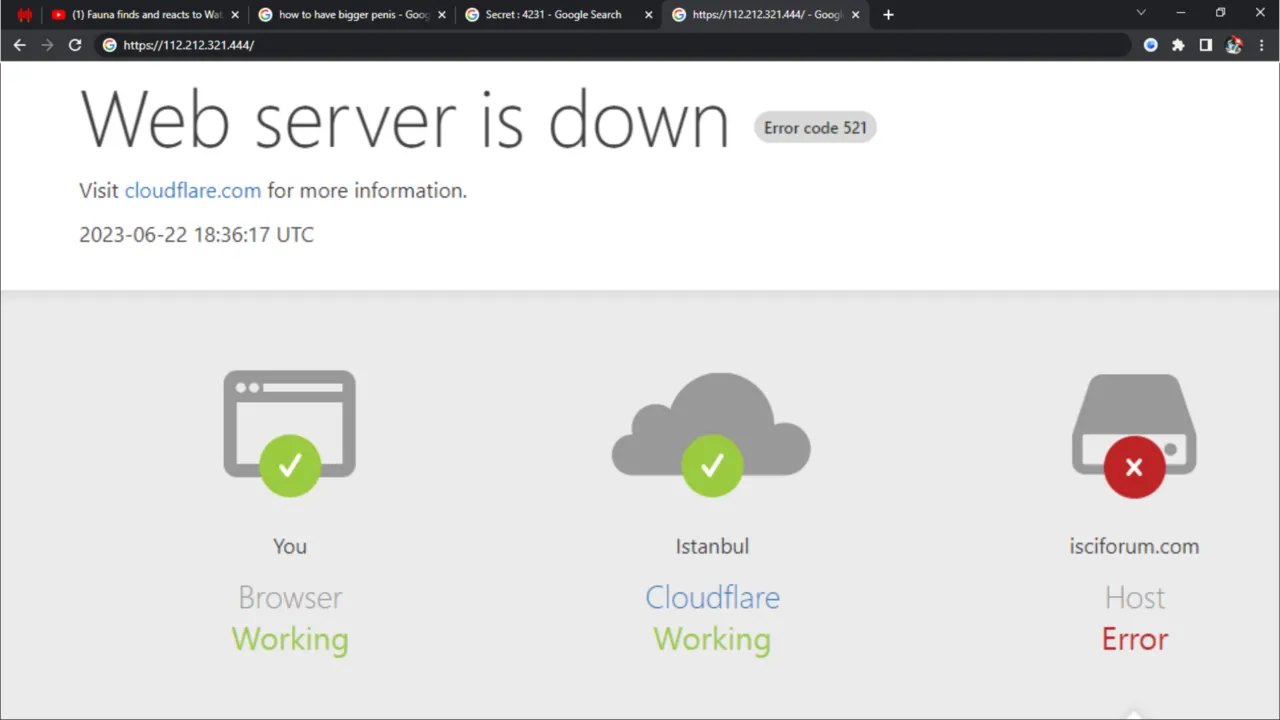Open the Extensions puzzle-piece menu
The height and width of the screenshot is (720, 1280).
[1178, 45]
